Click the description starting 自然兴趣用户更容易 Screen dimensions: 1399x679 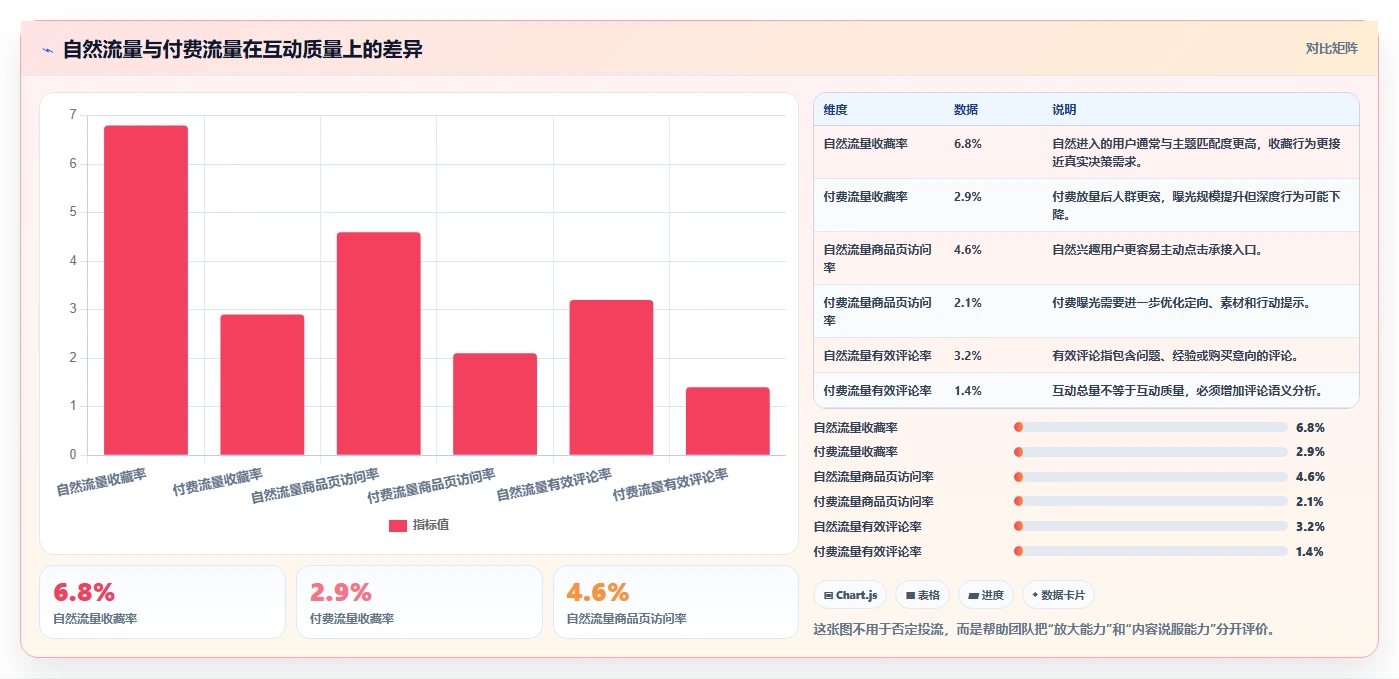[1157, 249]
